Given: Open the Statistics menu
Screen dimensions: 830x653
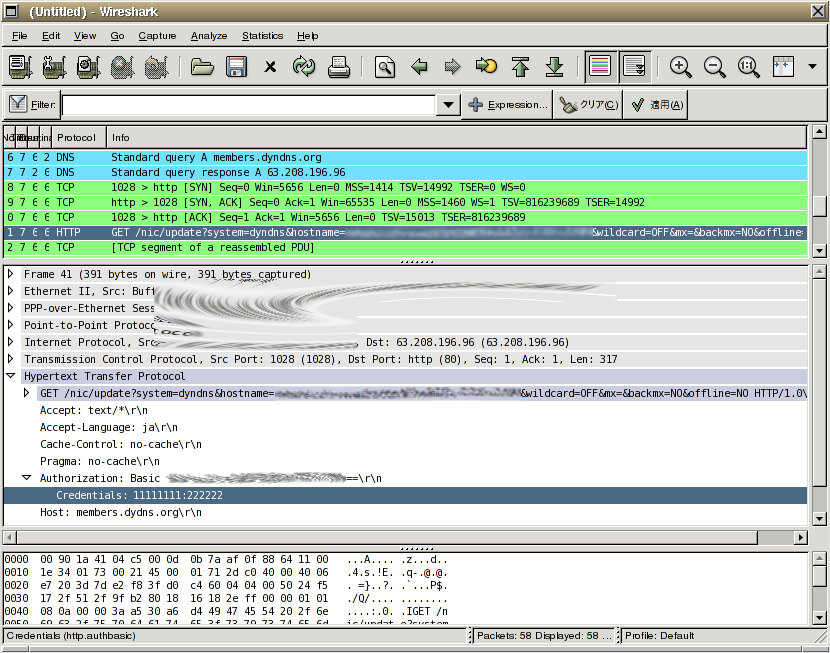Looking at the screenshot, I should pos(263,35).
